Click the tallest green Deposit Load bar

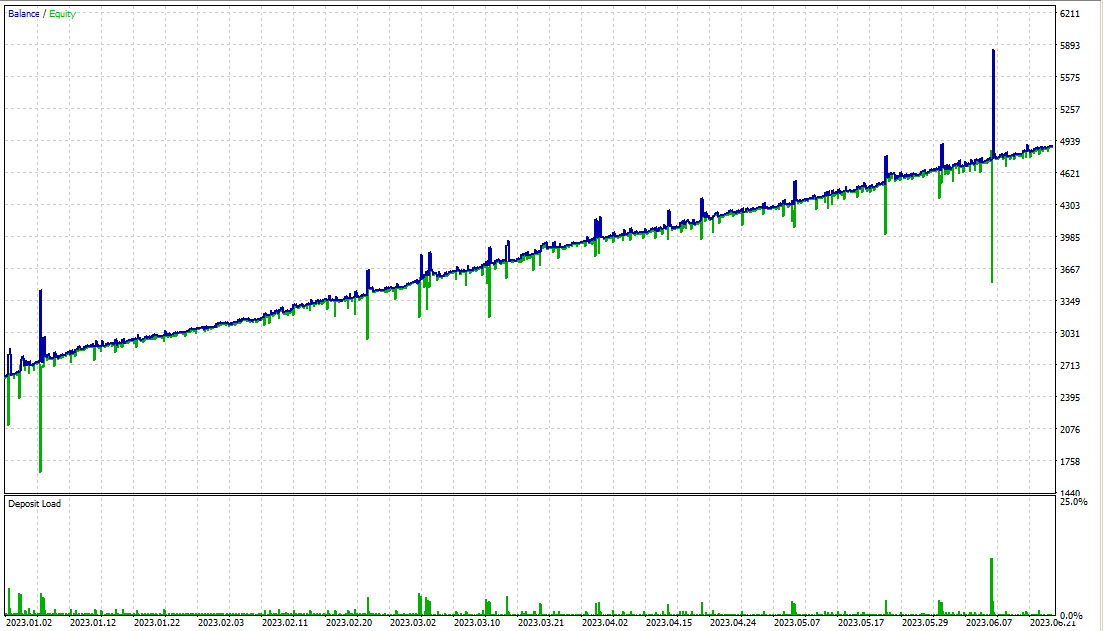(x=992, y=587)
